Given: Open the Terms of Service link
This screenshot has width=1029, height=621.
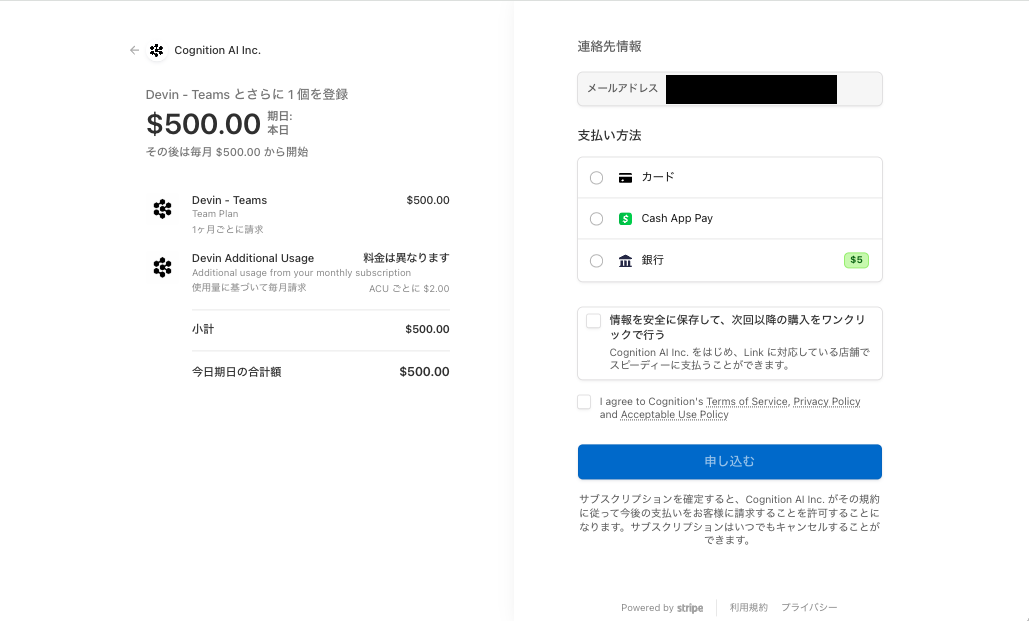Looking at the screenshot, I should (747, 401).
